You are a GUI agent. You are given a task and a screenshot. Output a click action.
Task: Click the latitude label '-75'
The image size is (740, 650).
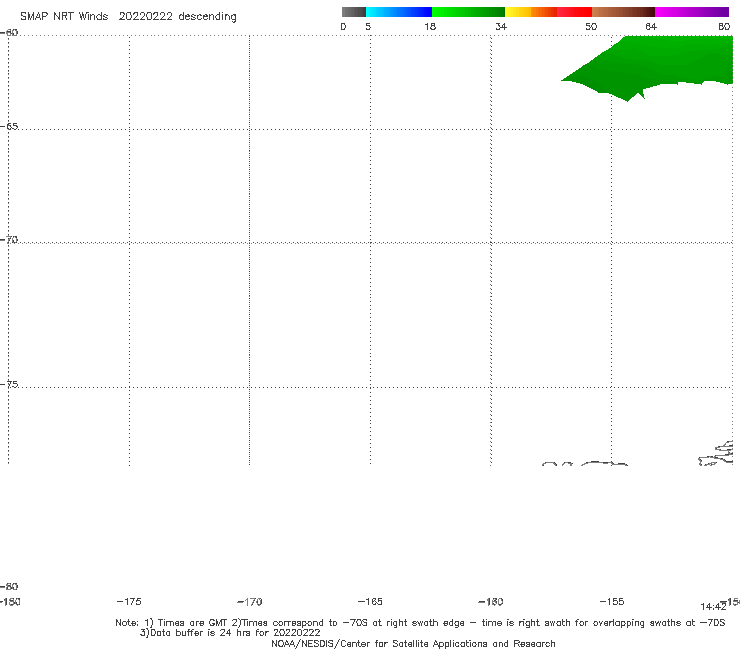[9, 384]
